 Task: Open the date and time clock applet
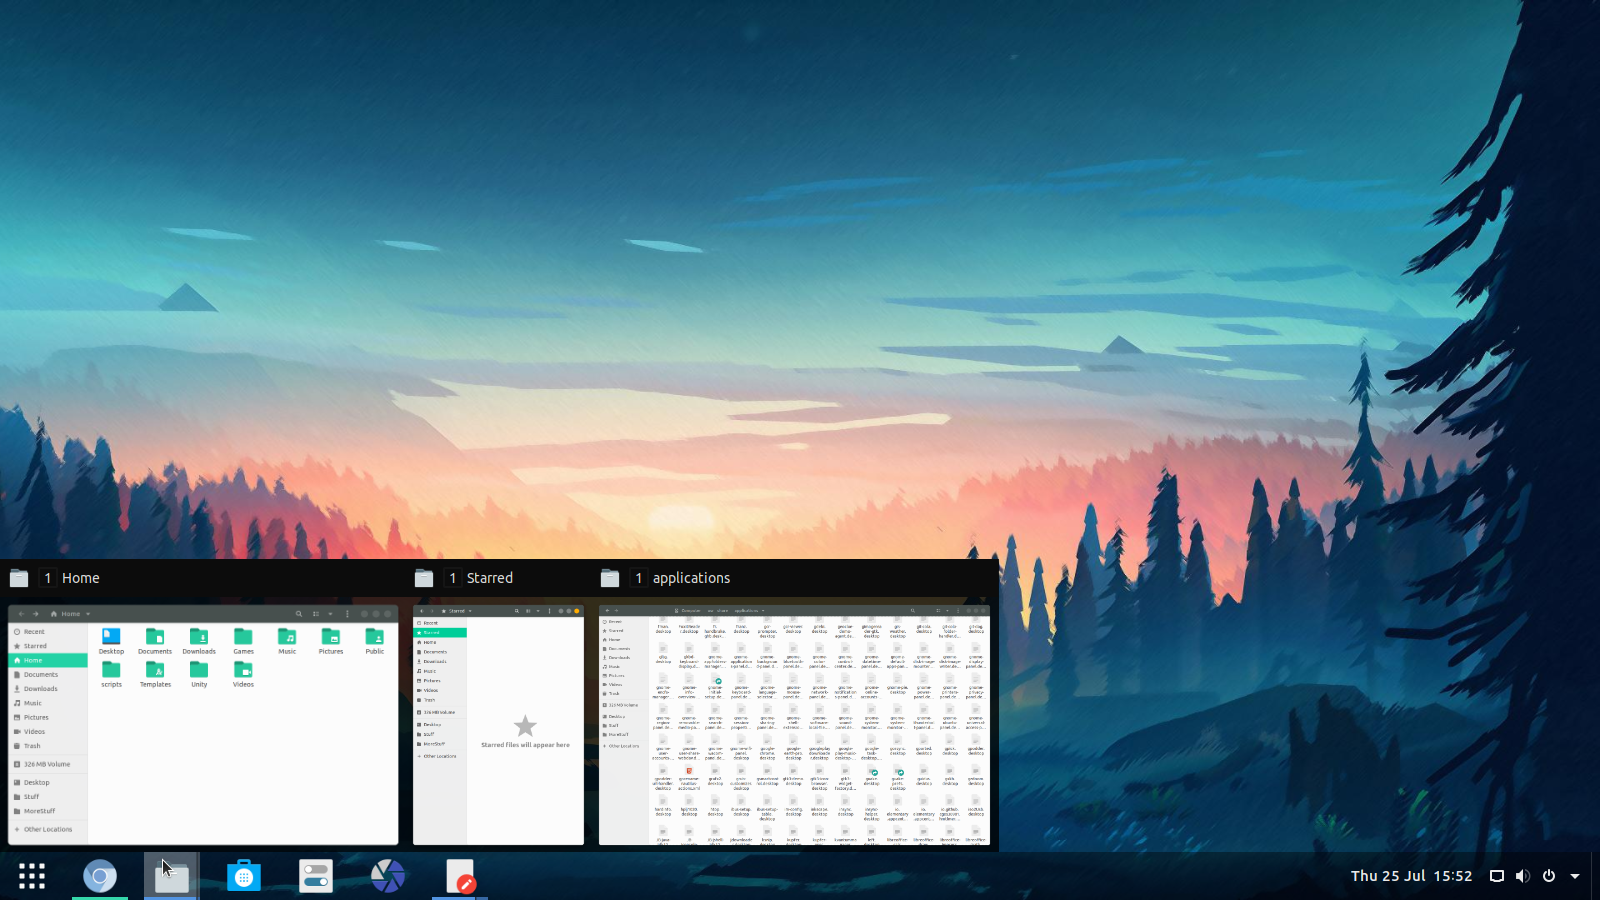1411,876
